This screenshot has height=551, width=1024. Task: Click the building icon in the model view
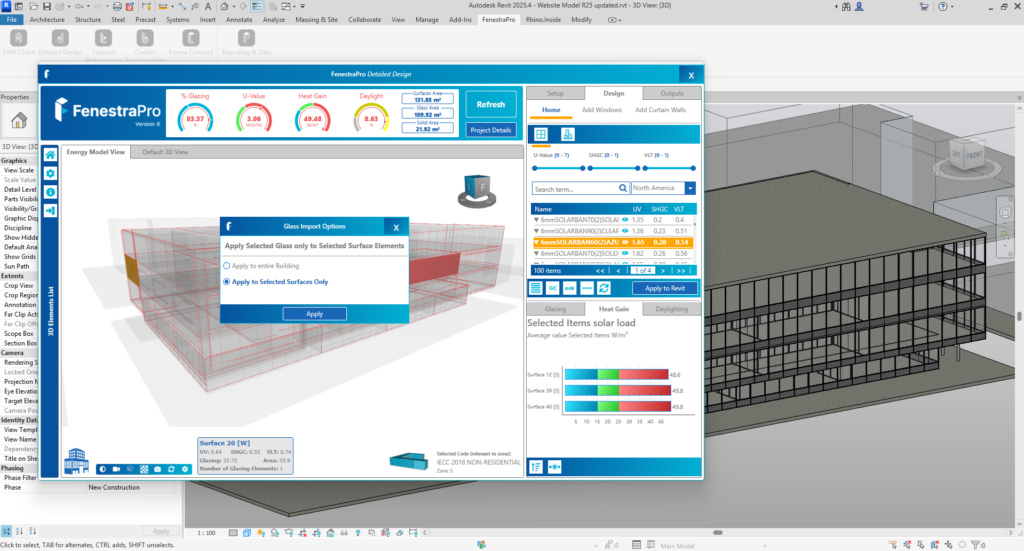[76, 460]
